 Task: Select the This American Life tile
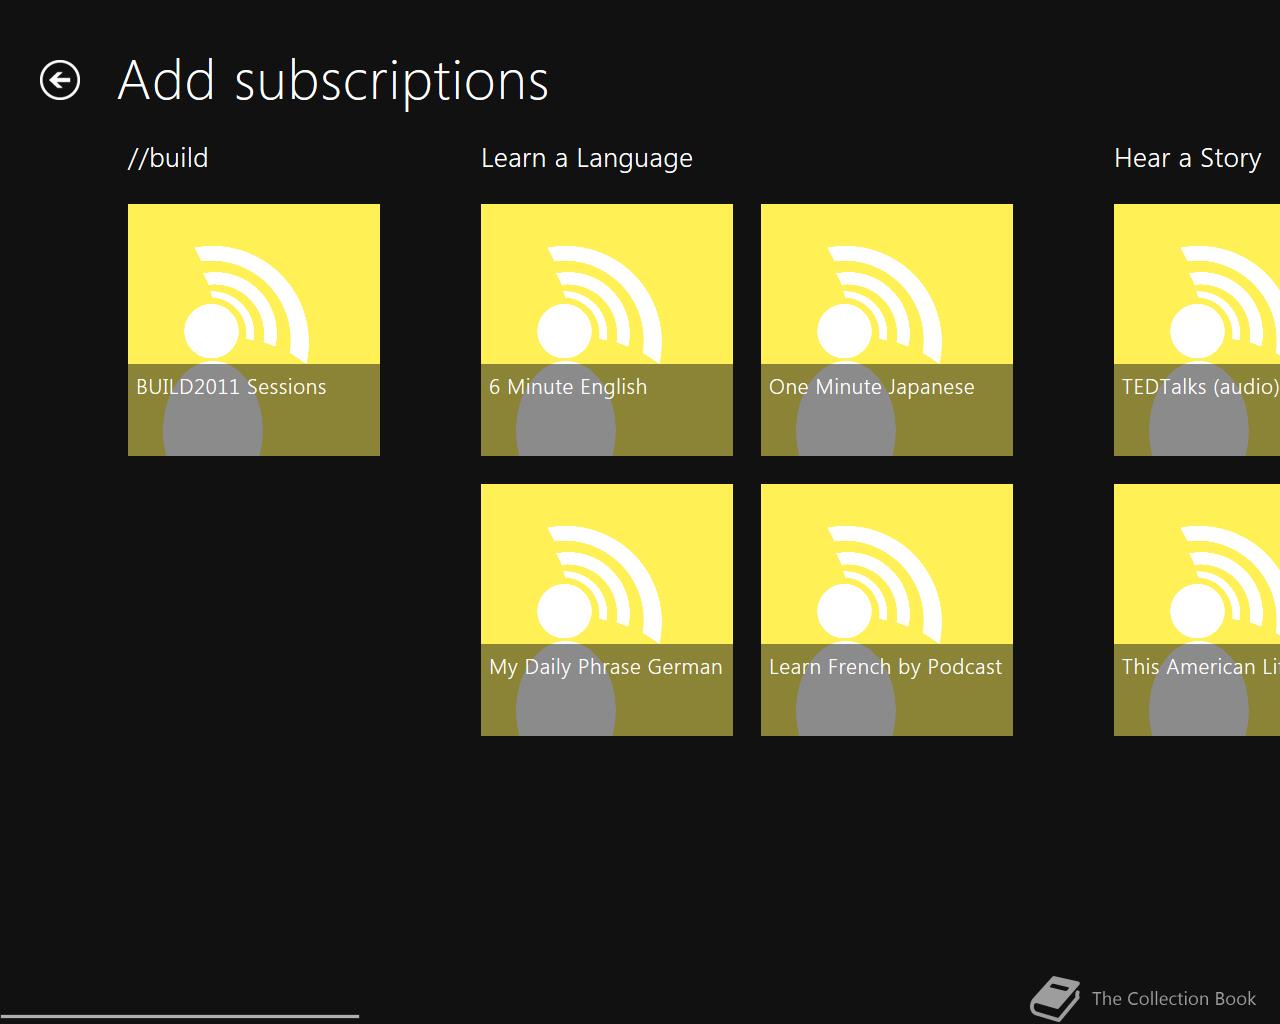pos(1197,610)
